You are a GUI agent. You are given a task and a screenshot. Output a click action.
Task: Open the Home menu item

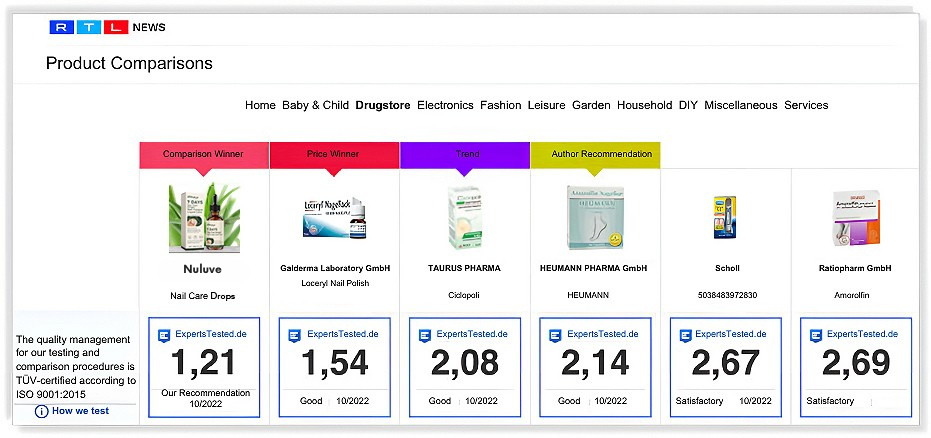260,105
